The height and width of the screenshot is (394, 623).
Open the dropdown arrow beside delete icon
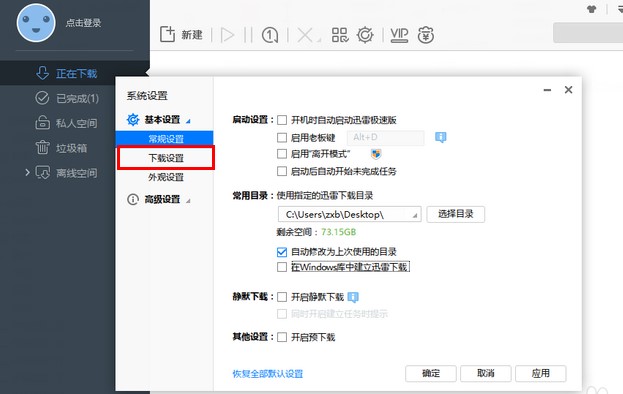click(319, 40)
